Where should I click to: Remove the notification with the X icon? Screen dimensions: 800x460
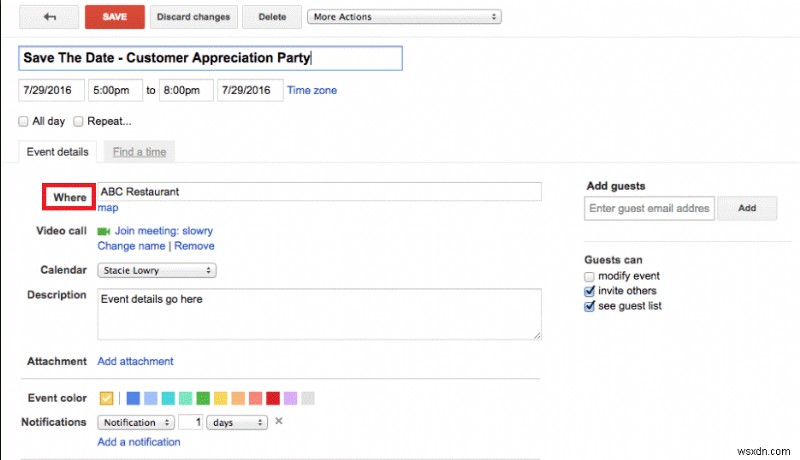[279, 421]
